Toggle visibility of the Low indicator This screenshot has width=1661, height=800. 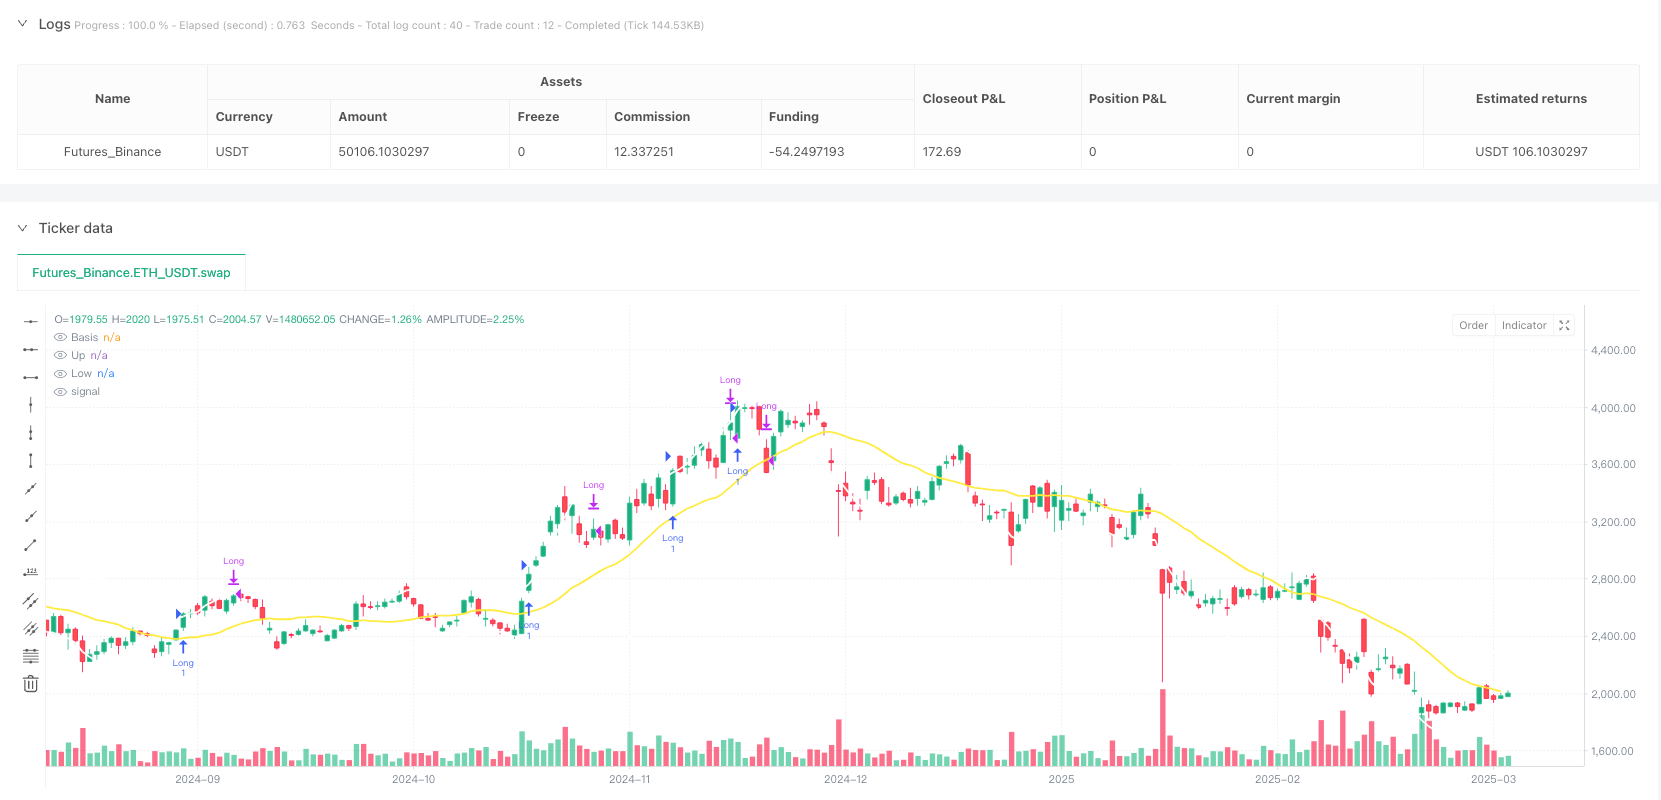pyautogui.click(x=60, y=374)
